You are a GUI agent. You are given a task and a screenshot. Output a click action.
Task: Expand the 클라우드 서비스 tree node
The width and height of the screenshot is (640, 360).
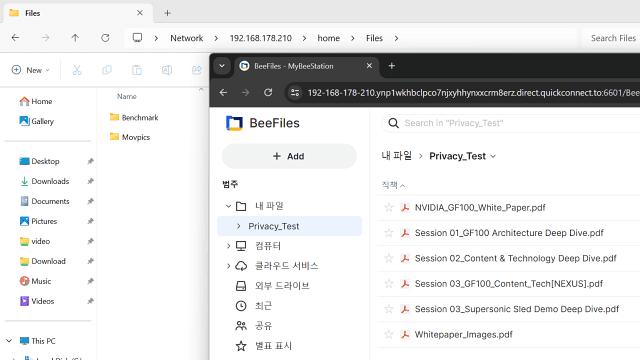point(229,266)
